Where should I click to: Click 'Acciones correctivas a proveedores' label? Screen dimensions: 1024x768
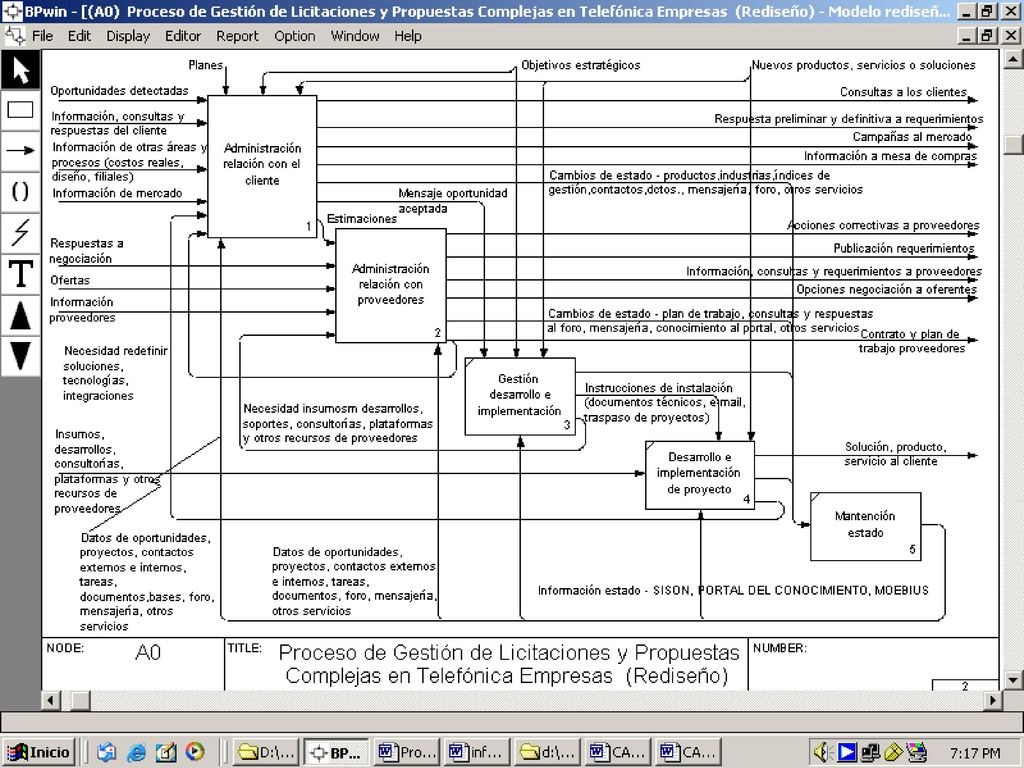883,225
